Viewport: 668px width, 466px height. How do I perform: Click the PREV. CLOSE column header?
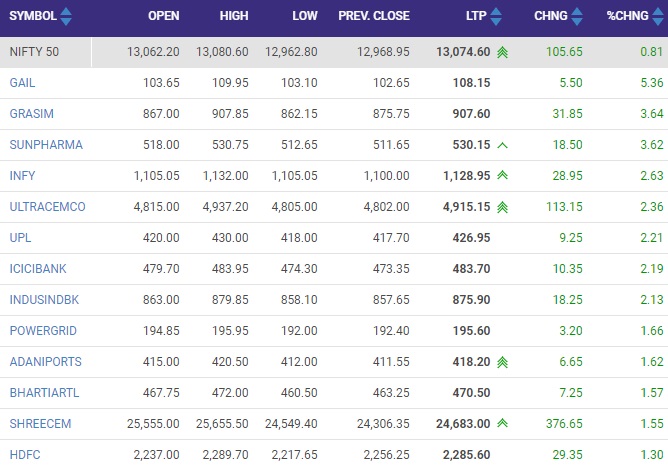374,16
